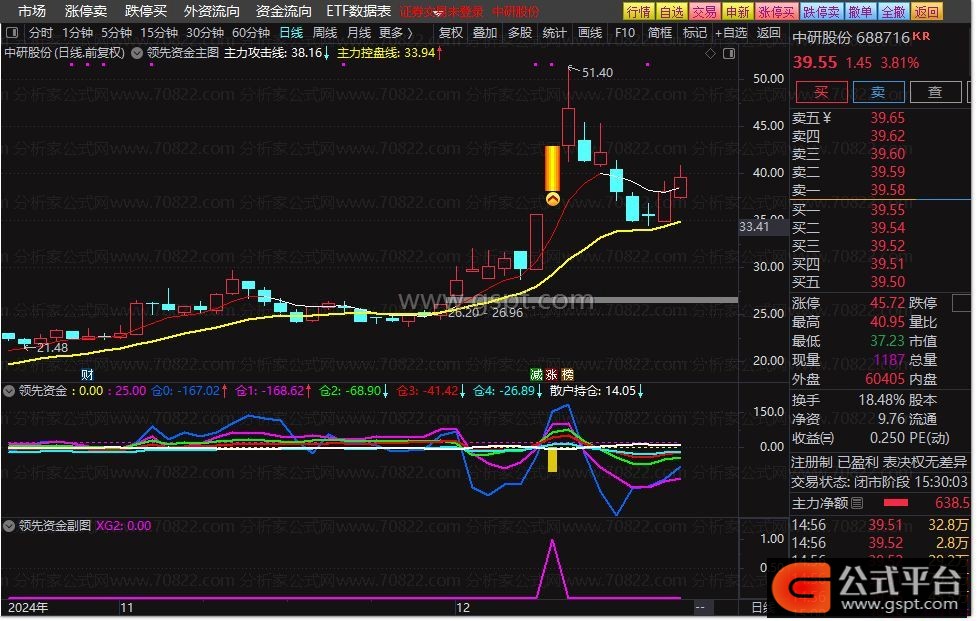977x621 pixels.
Task: Open the 涨停卖 menu
Action: pos(86,11)
